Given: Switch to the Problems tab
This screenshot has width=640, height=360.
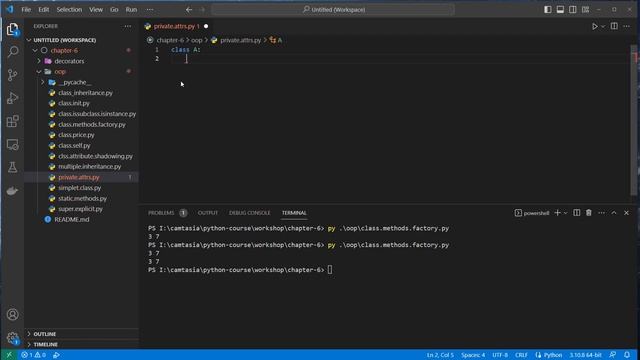Looking at the screenshot, I should click(161, 213).
